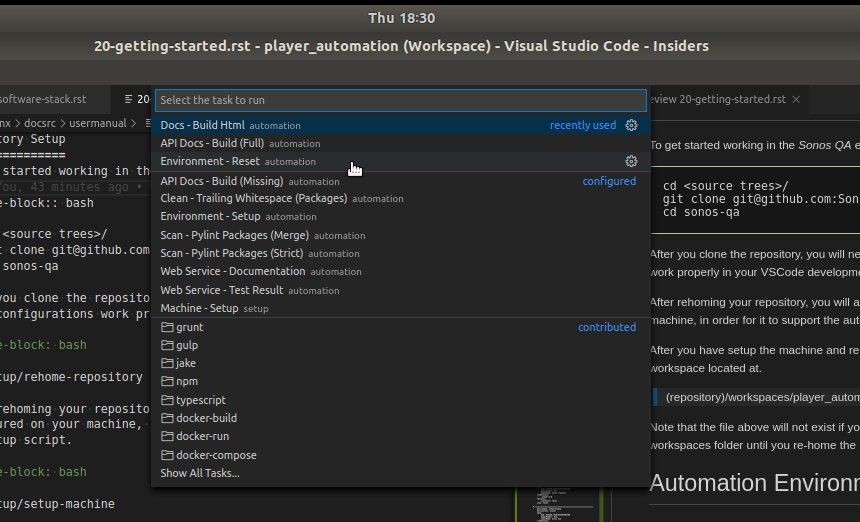The height and width of the screenshot is (522, 860).
Task: Click the docker-compose folder icon
Action: [x=167, y=455]
